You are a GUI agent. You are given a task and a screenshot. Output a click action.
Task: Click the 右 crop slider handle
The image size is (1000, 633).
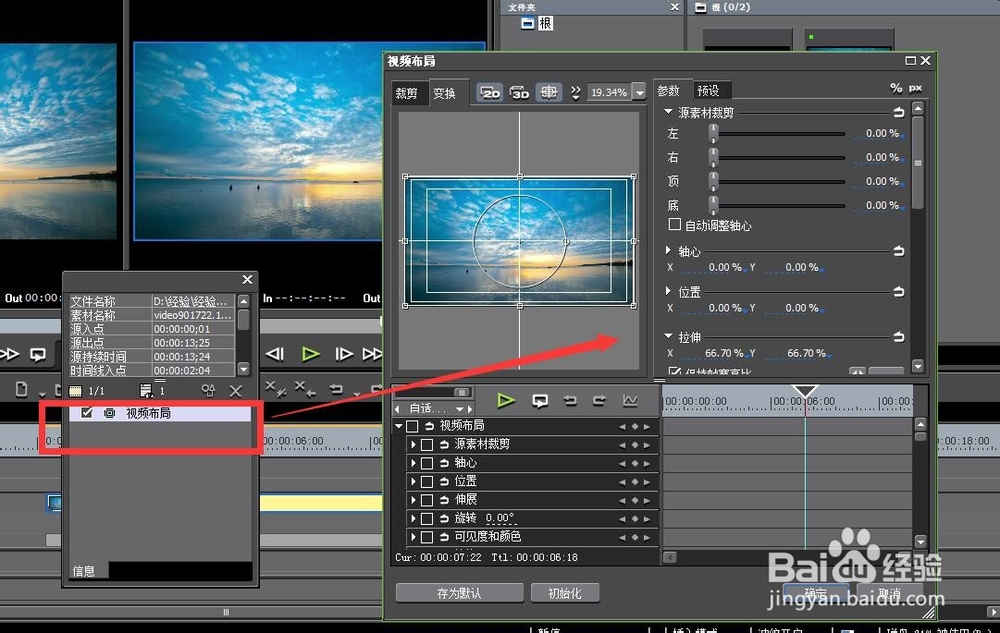[x=713, y=157]
